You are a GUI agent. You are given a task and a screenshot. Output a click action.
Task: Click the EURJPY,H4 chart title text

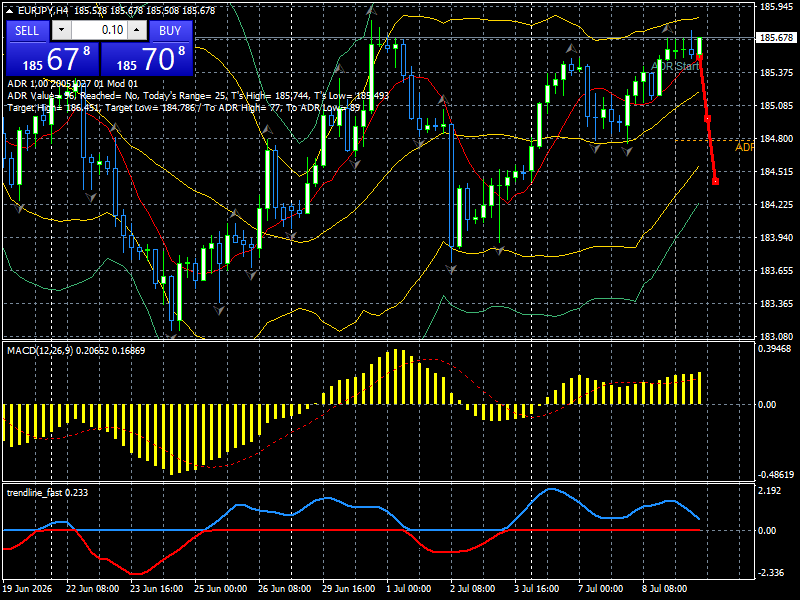coord(44,10)
